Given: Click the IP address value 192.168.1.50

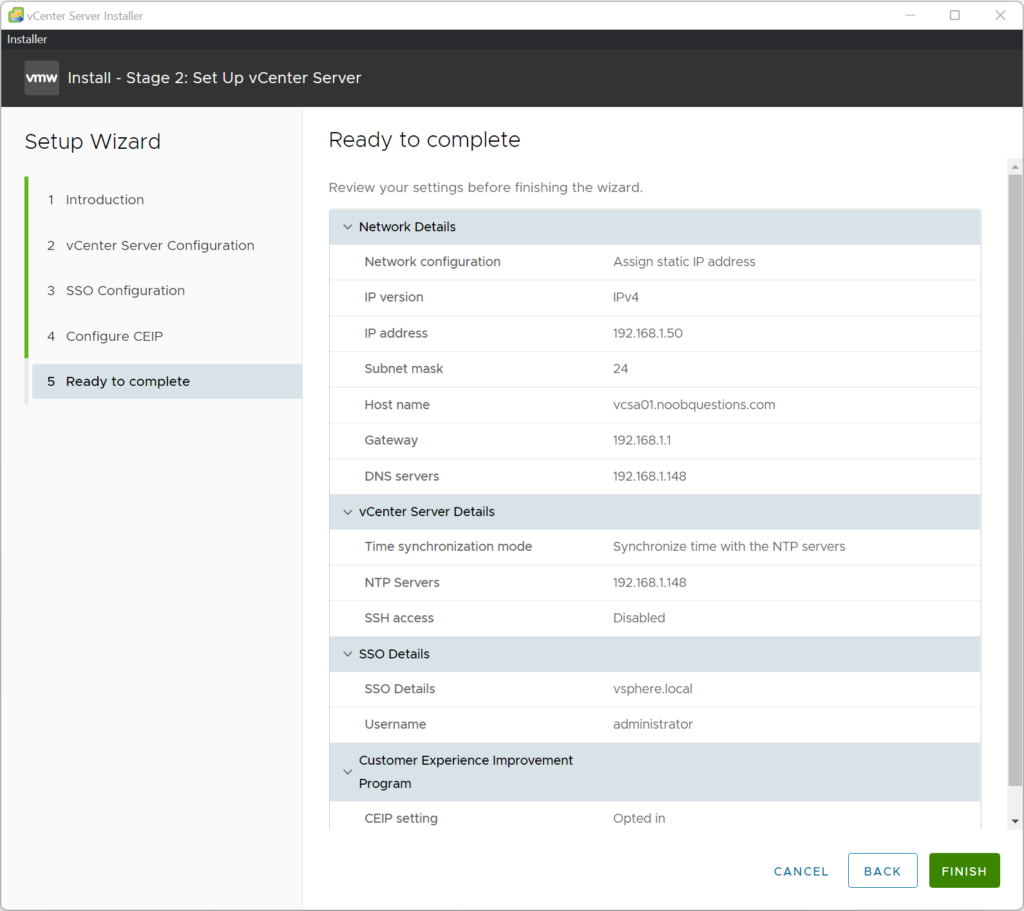Looking at the screenshot, I should coord(647,333).
